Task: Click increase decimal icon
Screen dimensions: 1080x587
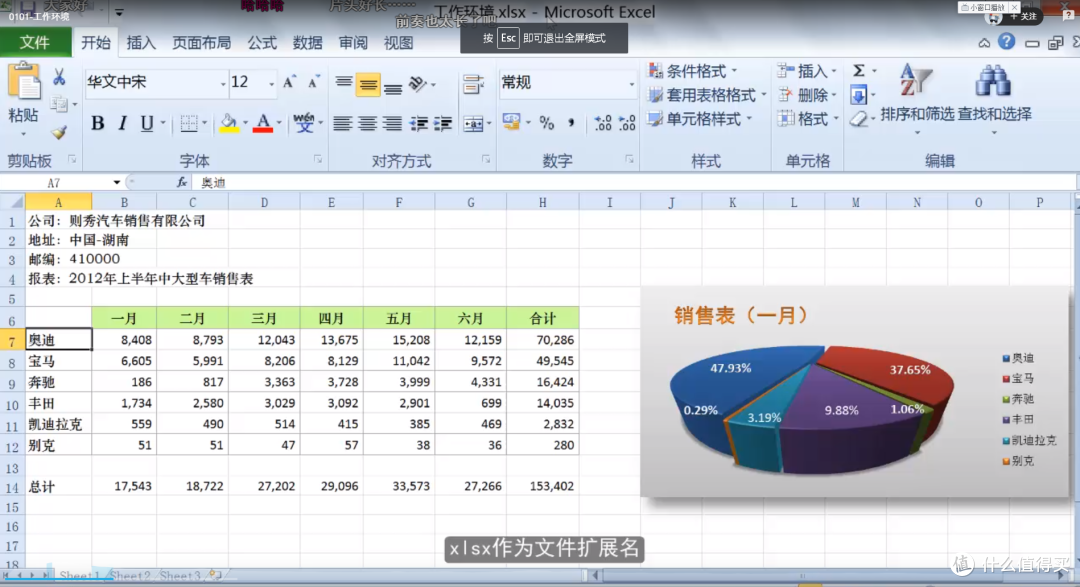Action: (x=603, y=123)
